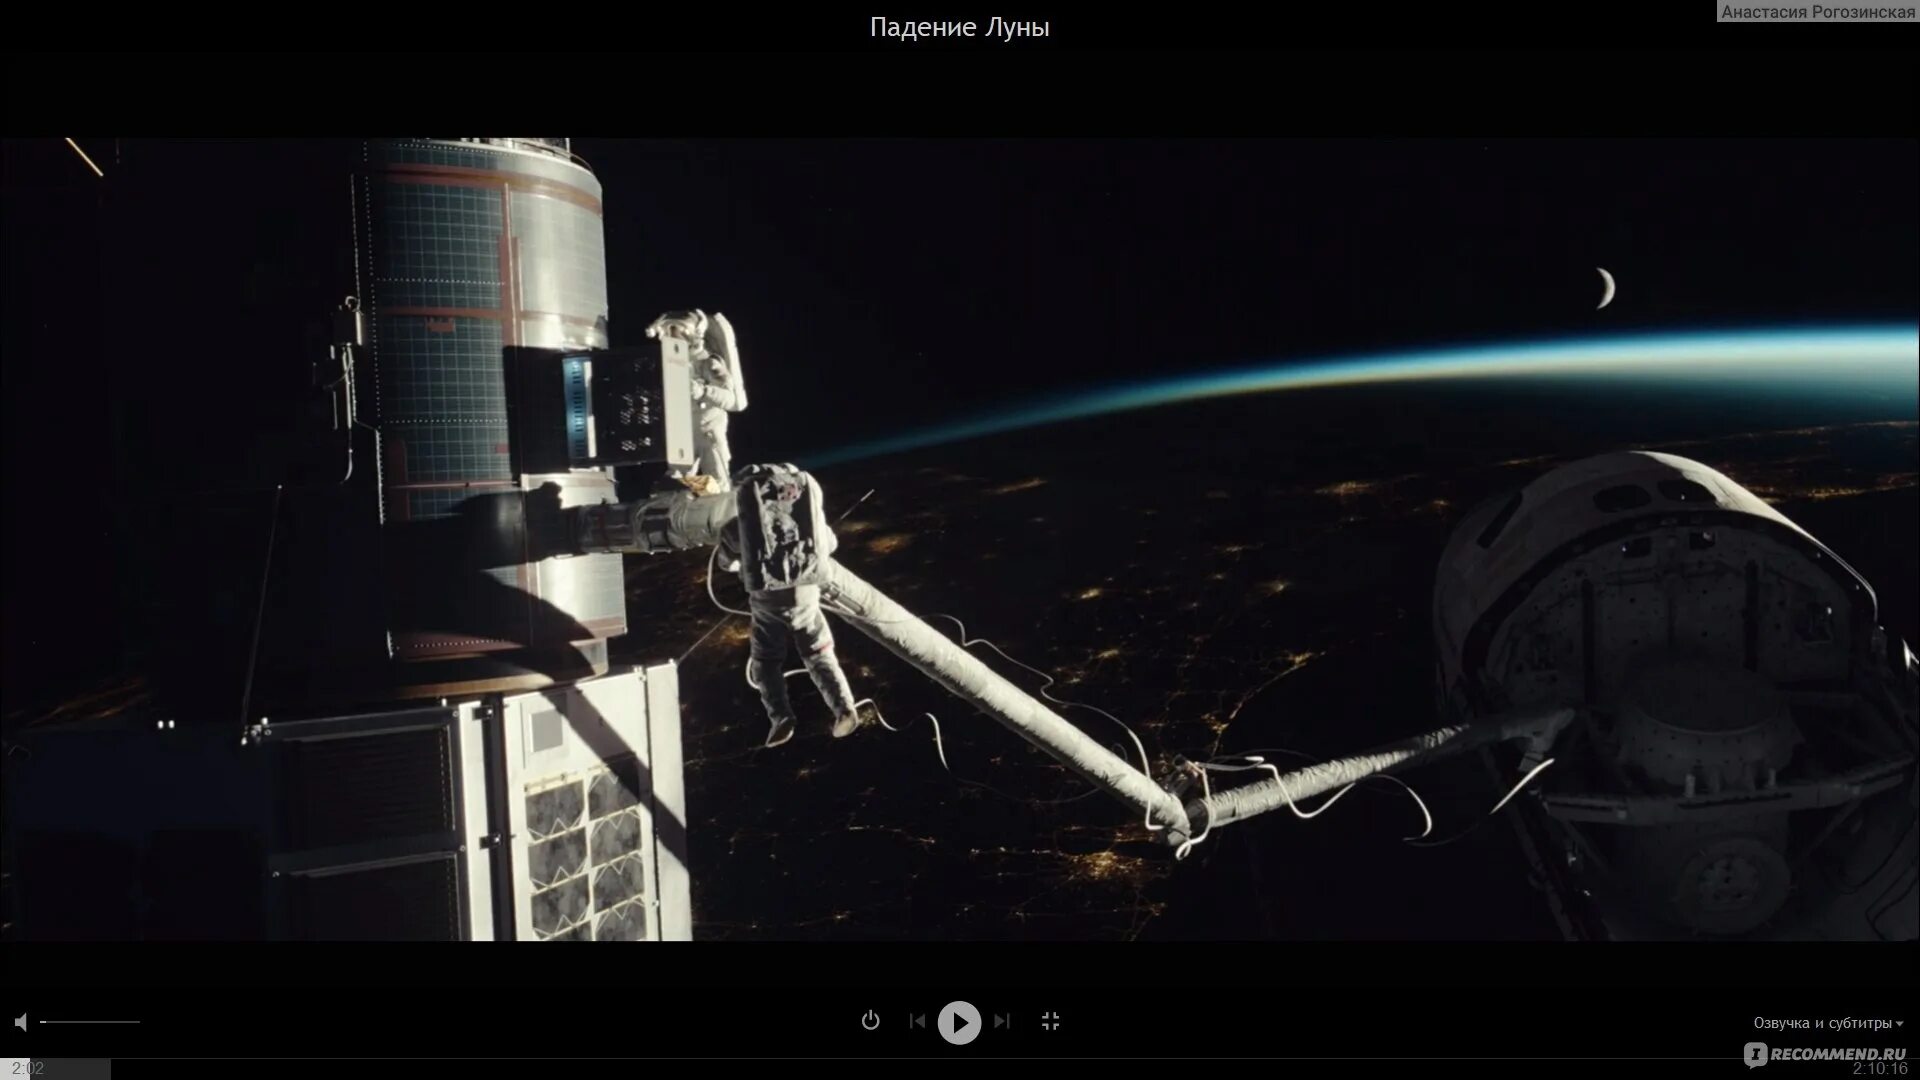1920x1080 pixels.
Task: Click the video frame to toggle playback
Action: point(960,540)
